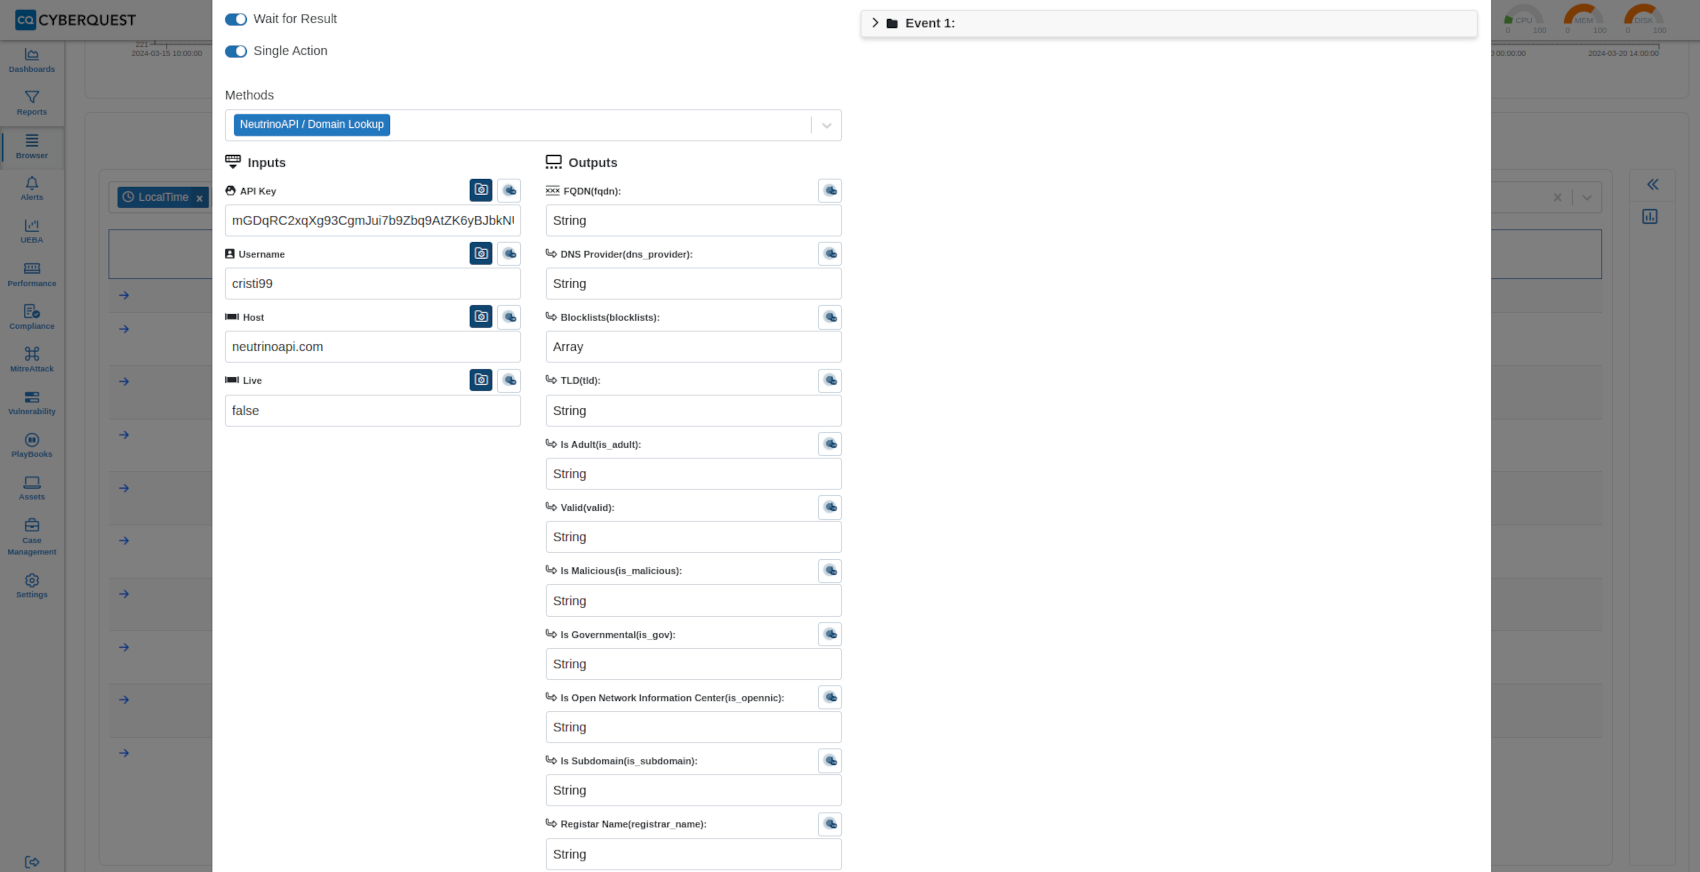Click the Blocklists output Array field
This screenshot has width=1700, height=872.
click(694, 347)
